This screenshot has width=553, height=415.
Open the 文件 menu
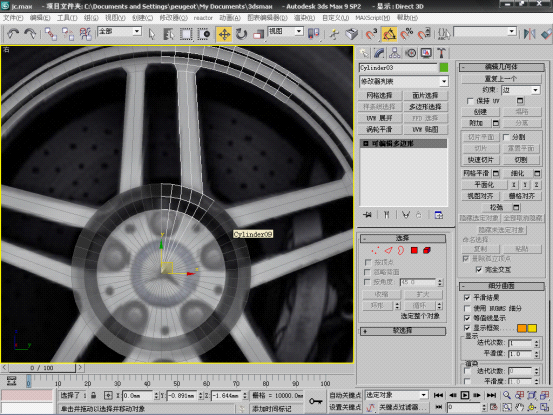pyautogui.click(x=13, y=18)
